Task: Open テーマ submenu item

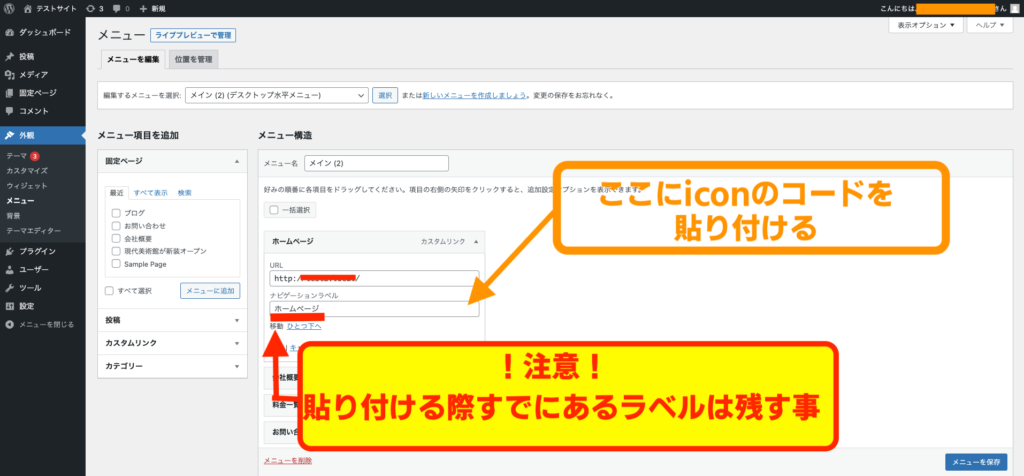Action: 17,156
